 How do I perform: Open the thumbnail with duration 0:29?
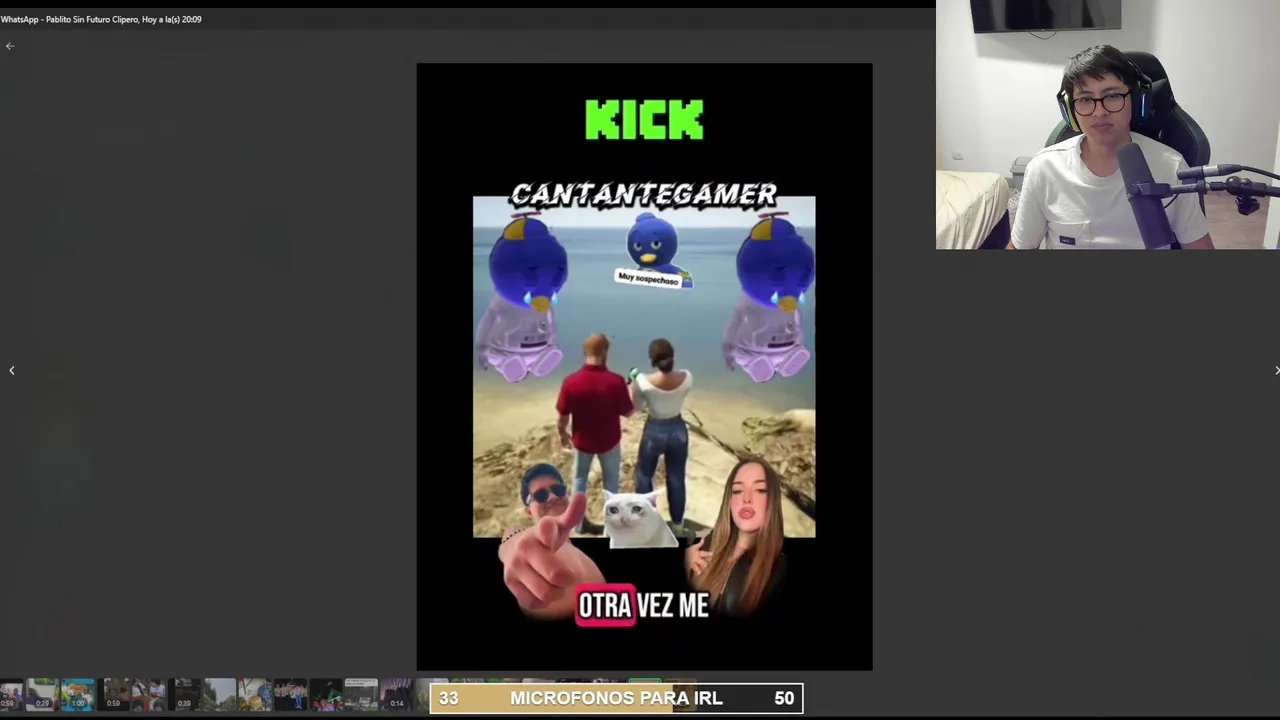(x=42, y=694)
